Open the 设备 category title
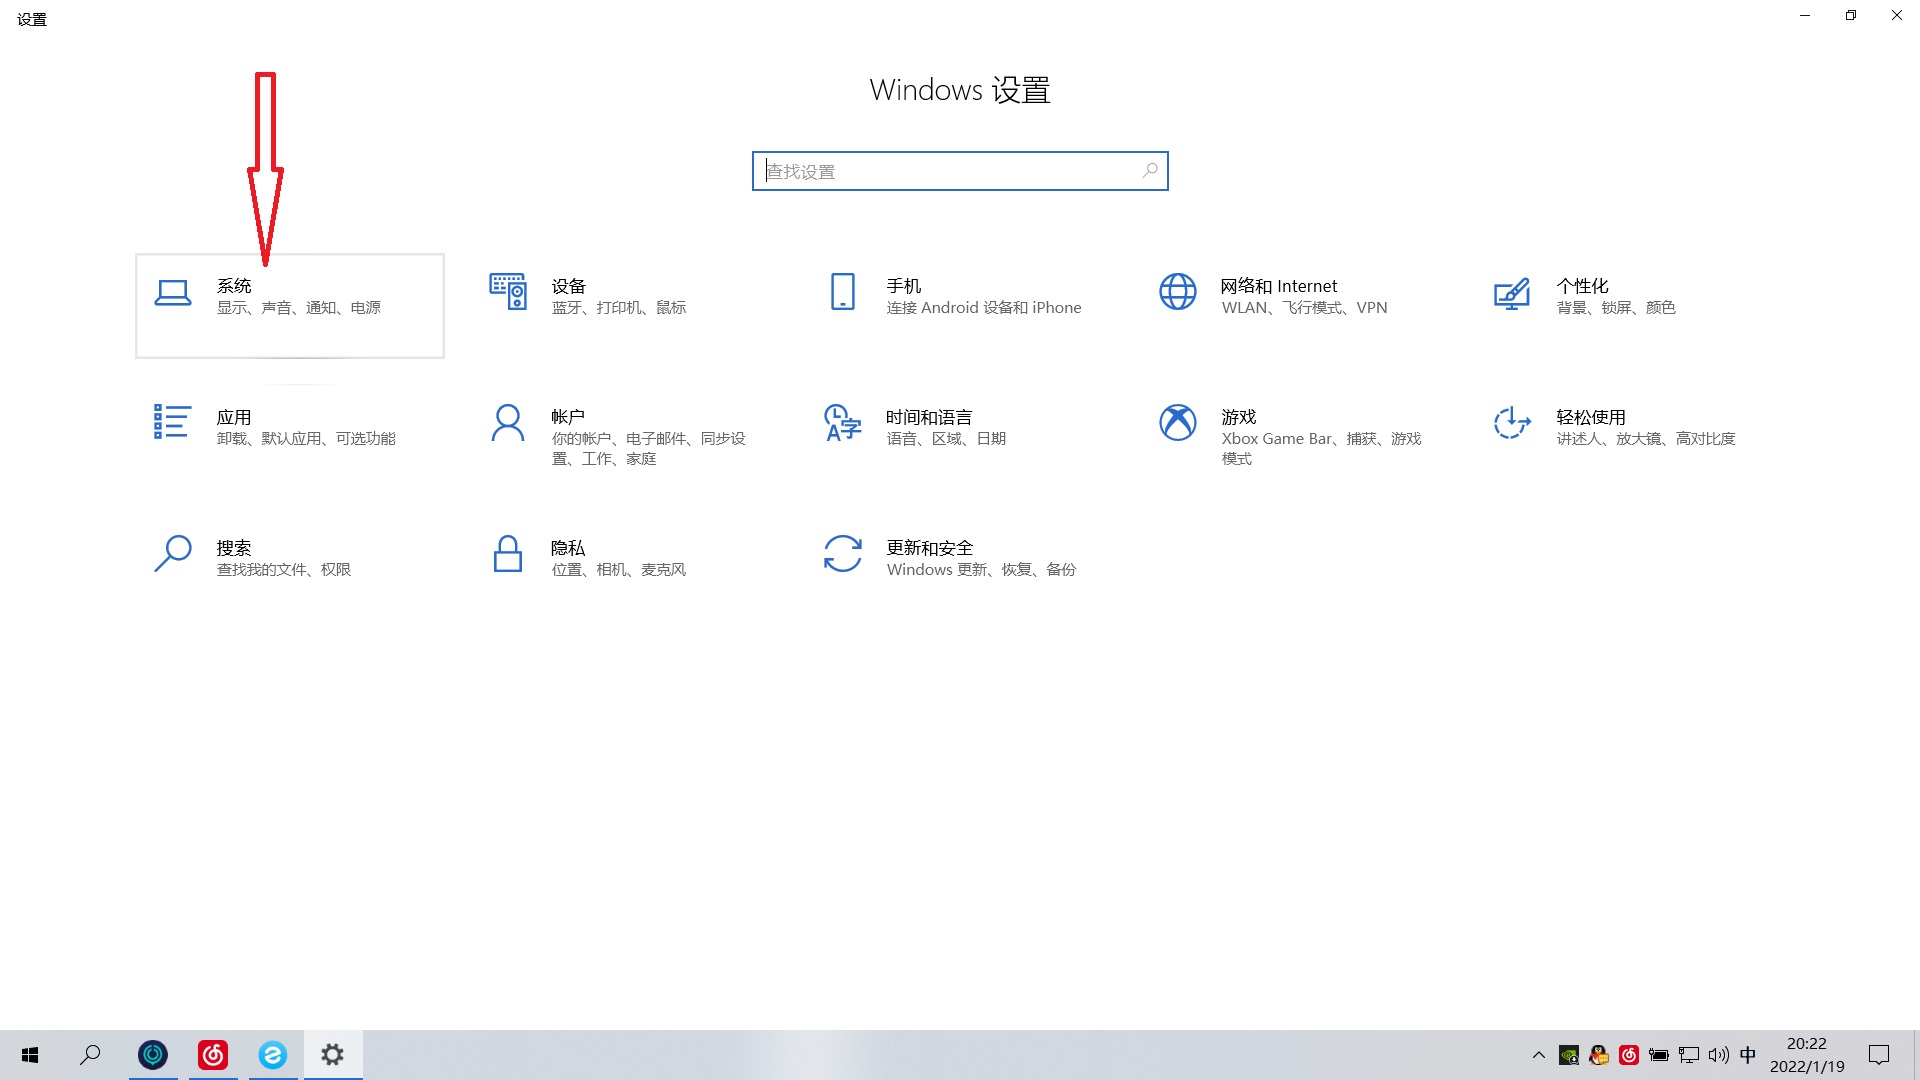 569,286
